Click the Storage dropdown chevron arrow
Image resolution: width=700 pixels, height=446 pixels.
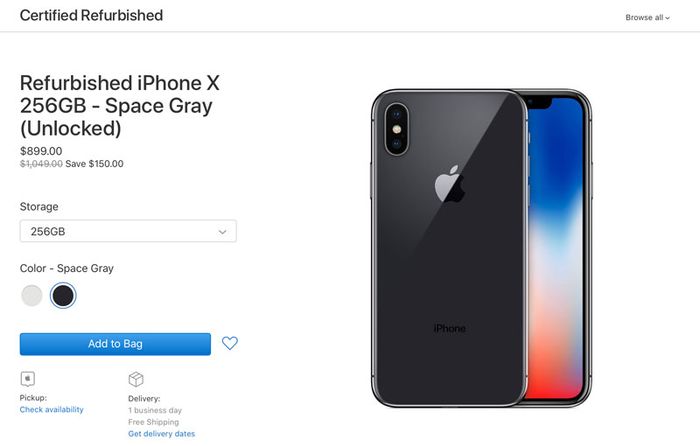pyautogui.click(x=222, y=232)
